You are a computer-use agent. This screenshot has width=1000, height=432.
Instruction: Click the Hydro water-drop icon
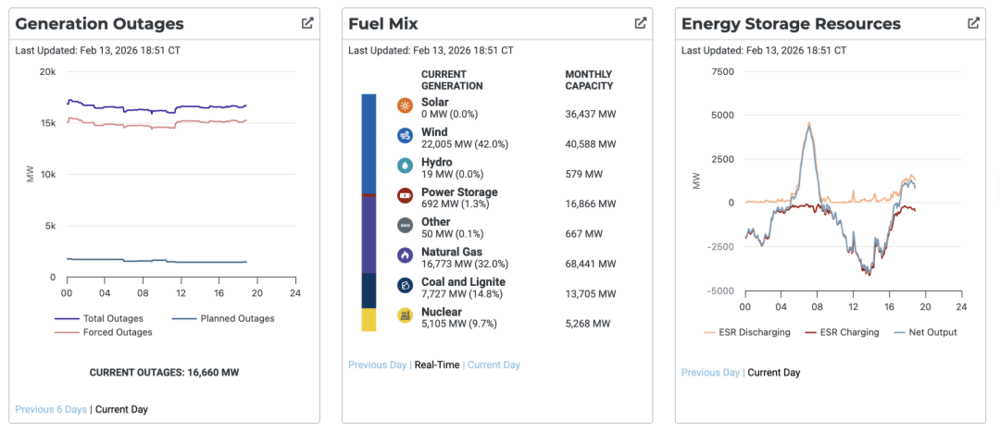(405, 166)
